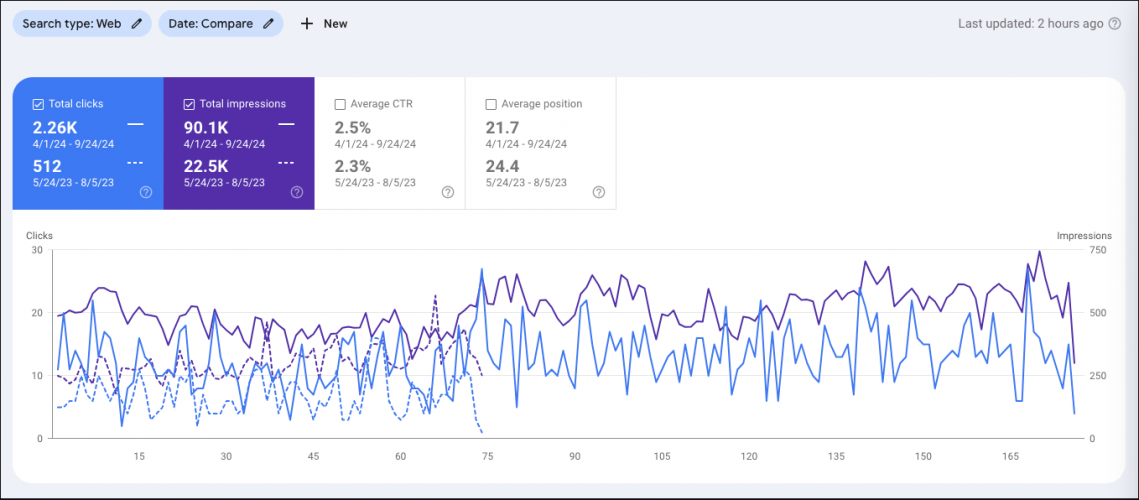
Task: Open the Search type: Web filter chip
Action: tap(72, 24)
